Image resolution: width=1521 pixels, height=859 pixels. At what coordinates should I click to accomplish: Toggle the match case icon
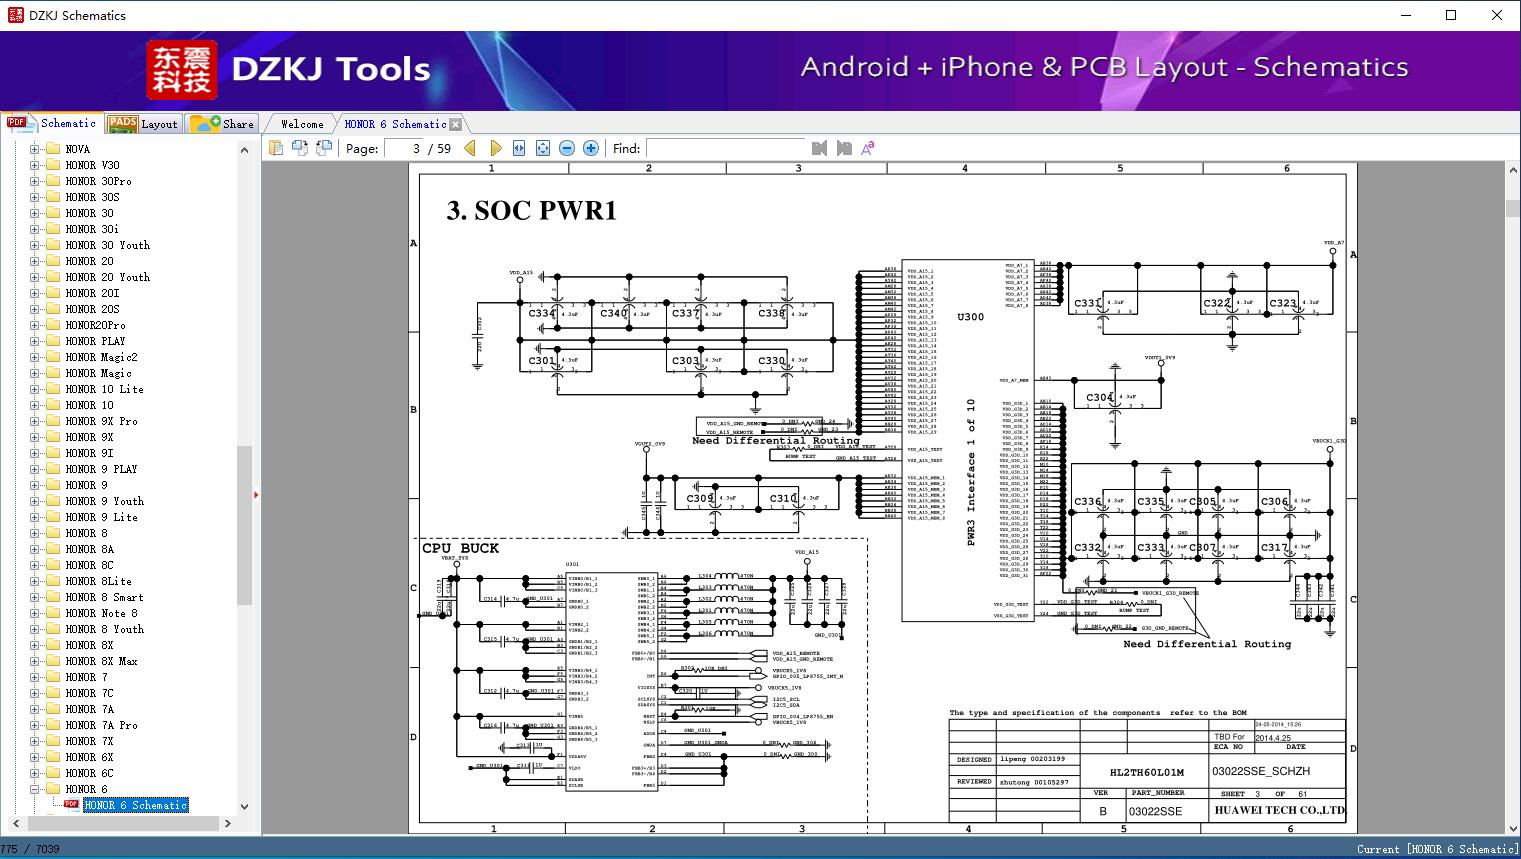(867, 148)
